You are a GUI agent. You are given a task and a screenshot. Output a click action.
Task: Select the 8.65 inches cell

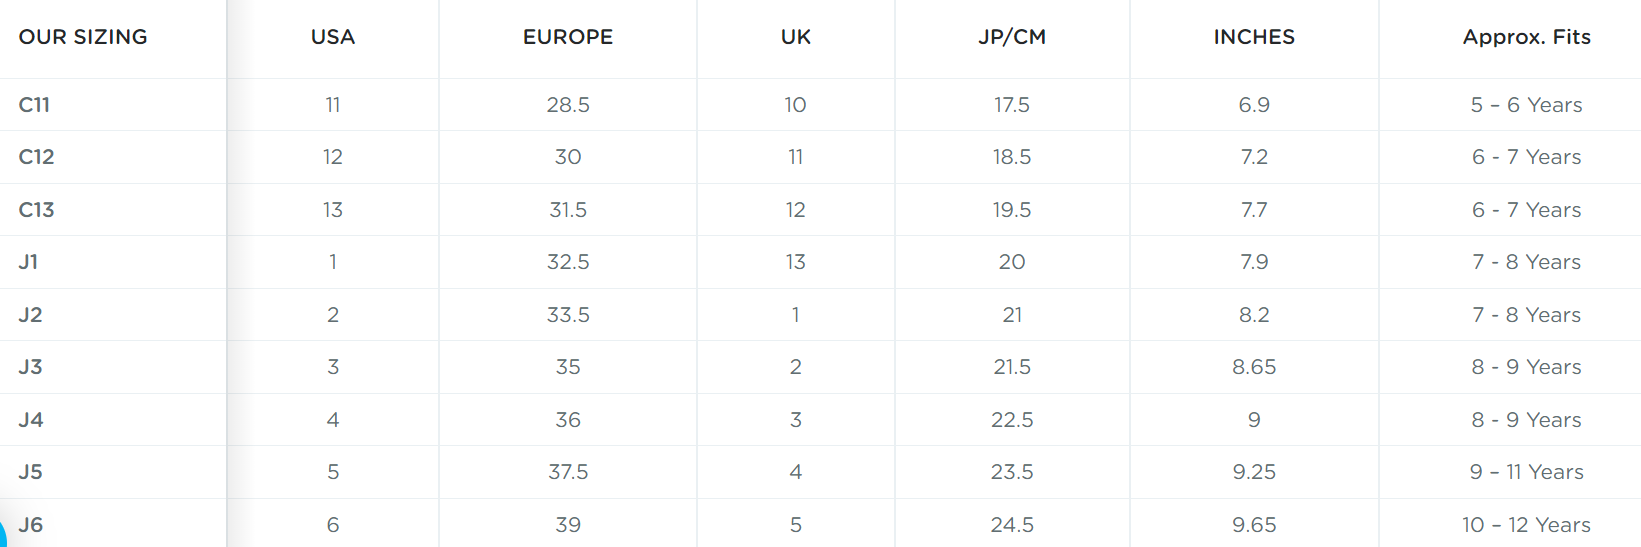(1254, 367)
